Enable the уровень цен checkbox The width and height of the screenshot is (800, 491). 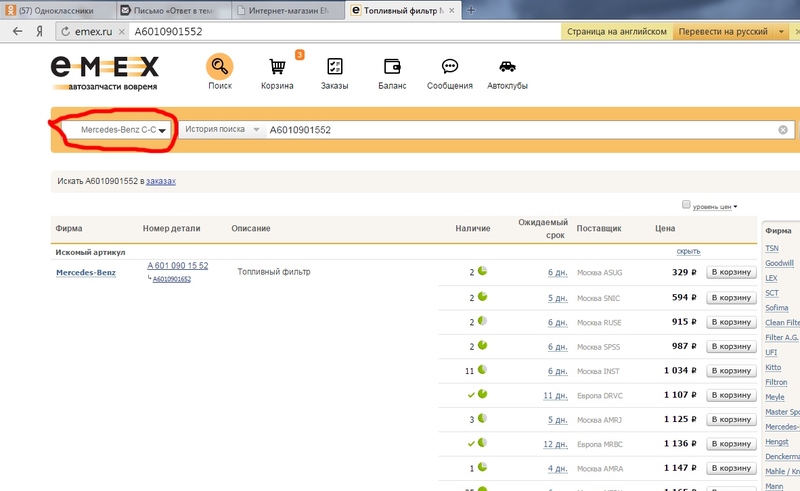click(686, 205)
